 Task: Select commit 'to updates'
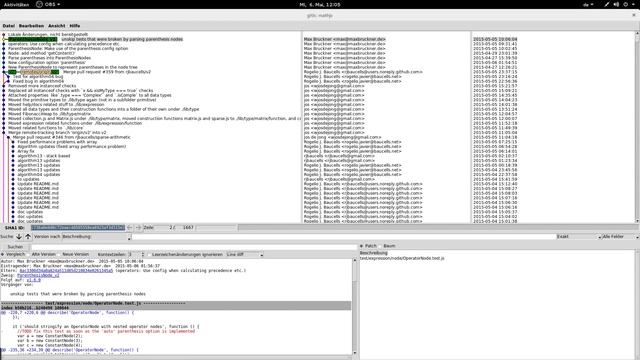click(x=28, y=179)
